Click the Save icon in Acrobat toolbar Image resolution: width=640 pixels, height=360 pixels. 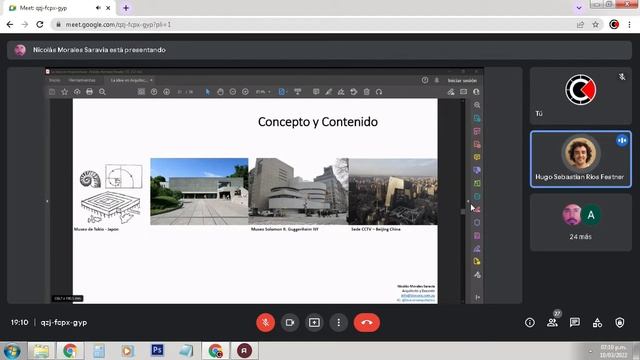pos(52,92)
